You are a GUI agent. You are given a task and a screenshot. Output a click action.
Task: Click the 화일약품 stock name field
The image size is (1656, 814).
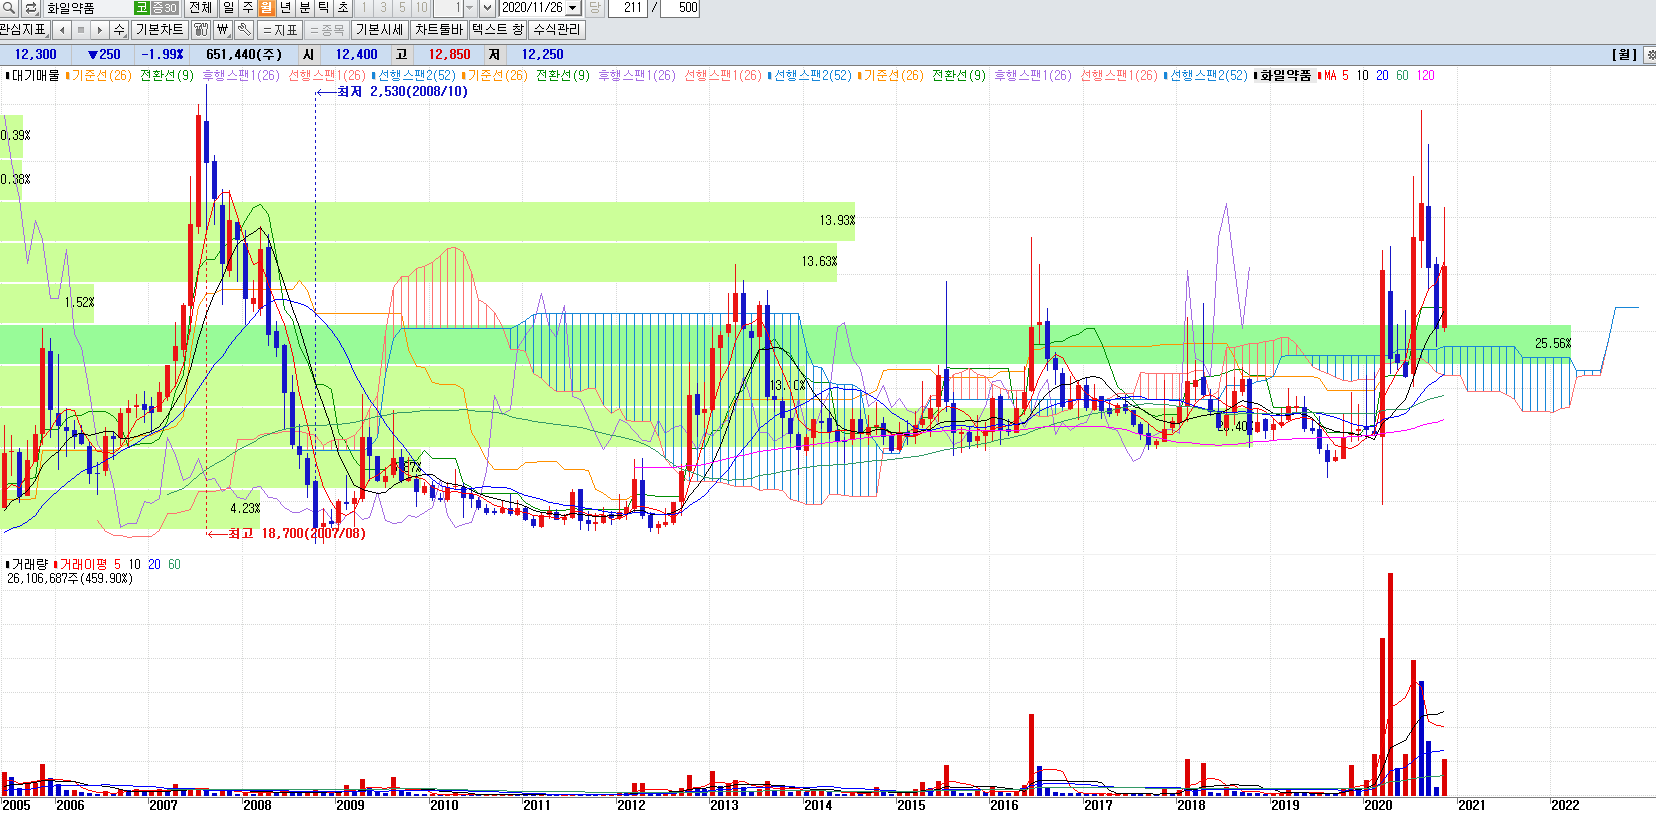87,8
